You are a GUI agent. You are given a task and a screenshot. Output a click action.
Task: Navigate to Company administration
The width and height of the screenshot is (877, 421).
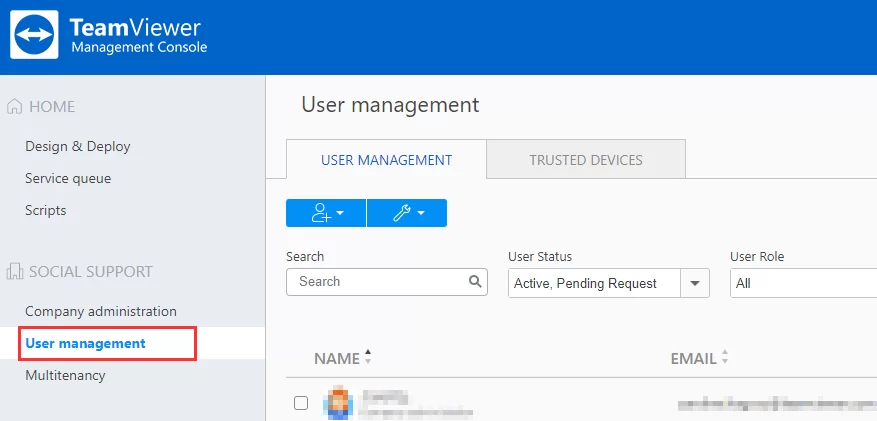pos(101,311)
